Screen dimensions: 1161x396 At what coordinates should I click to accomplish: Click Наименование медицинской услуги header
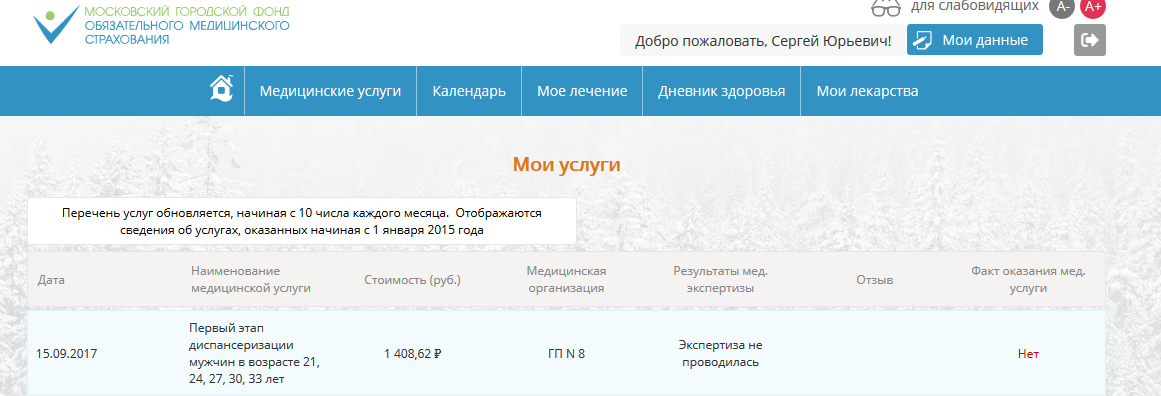pos(250,280)
